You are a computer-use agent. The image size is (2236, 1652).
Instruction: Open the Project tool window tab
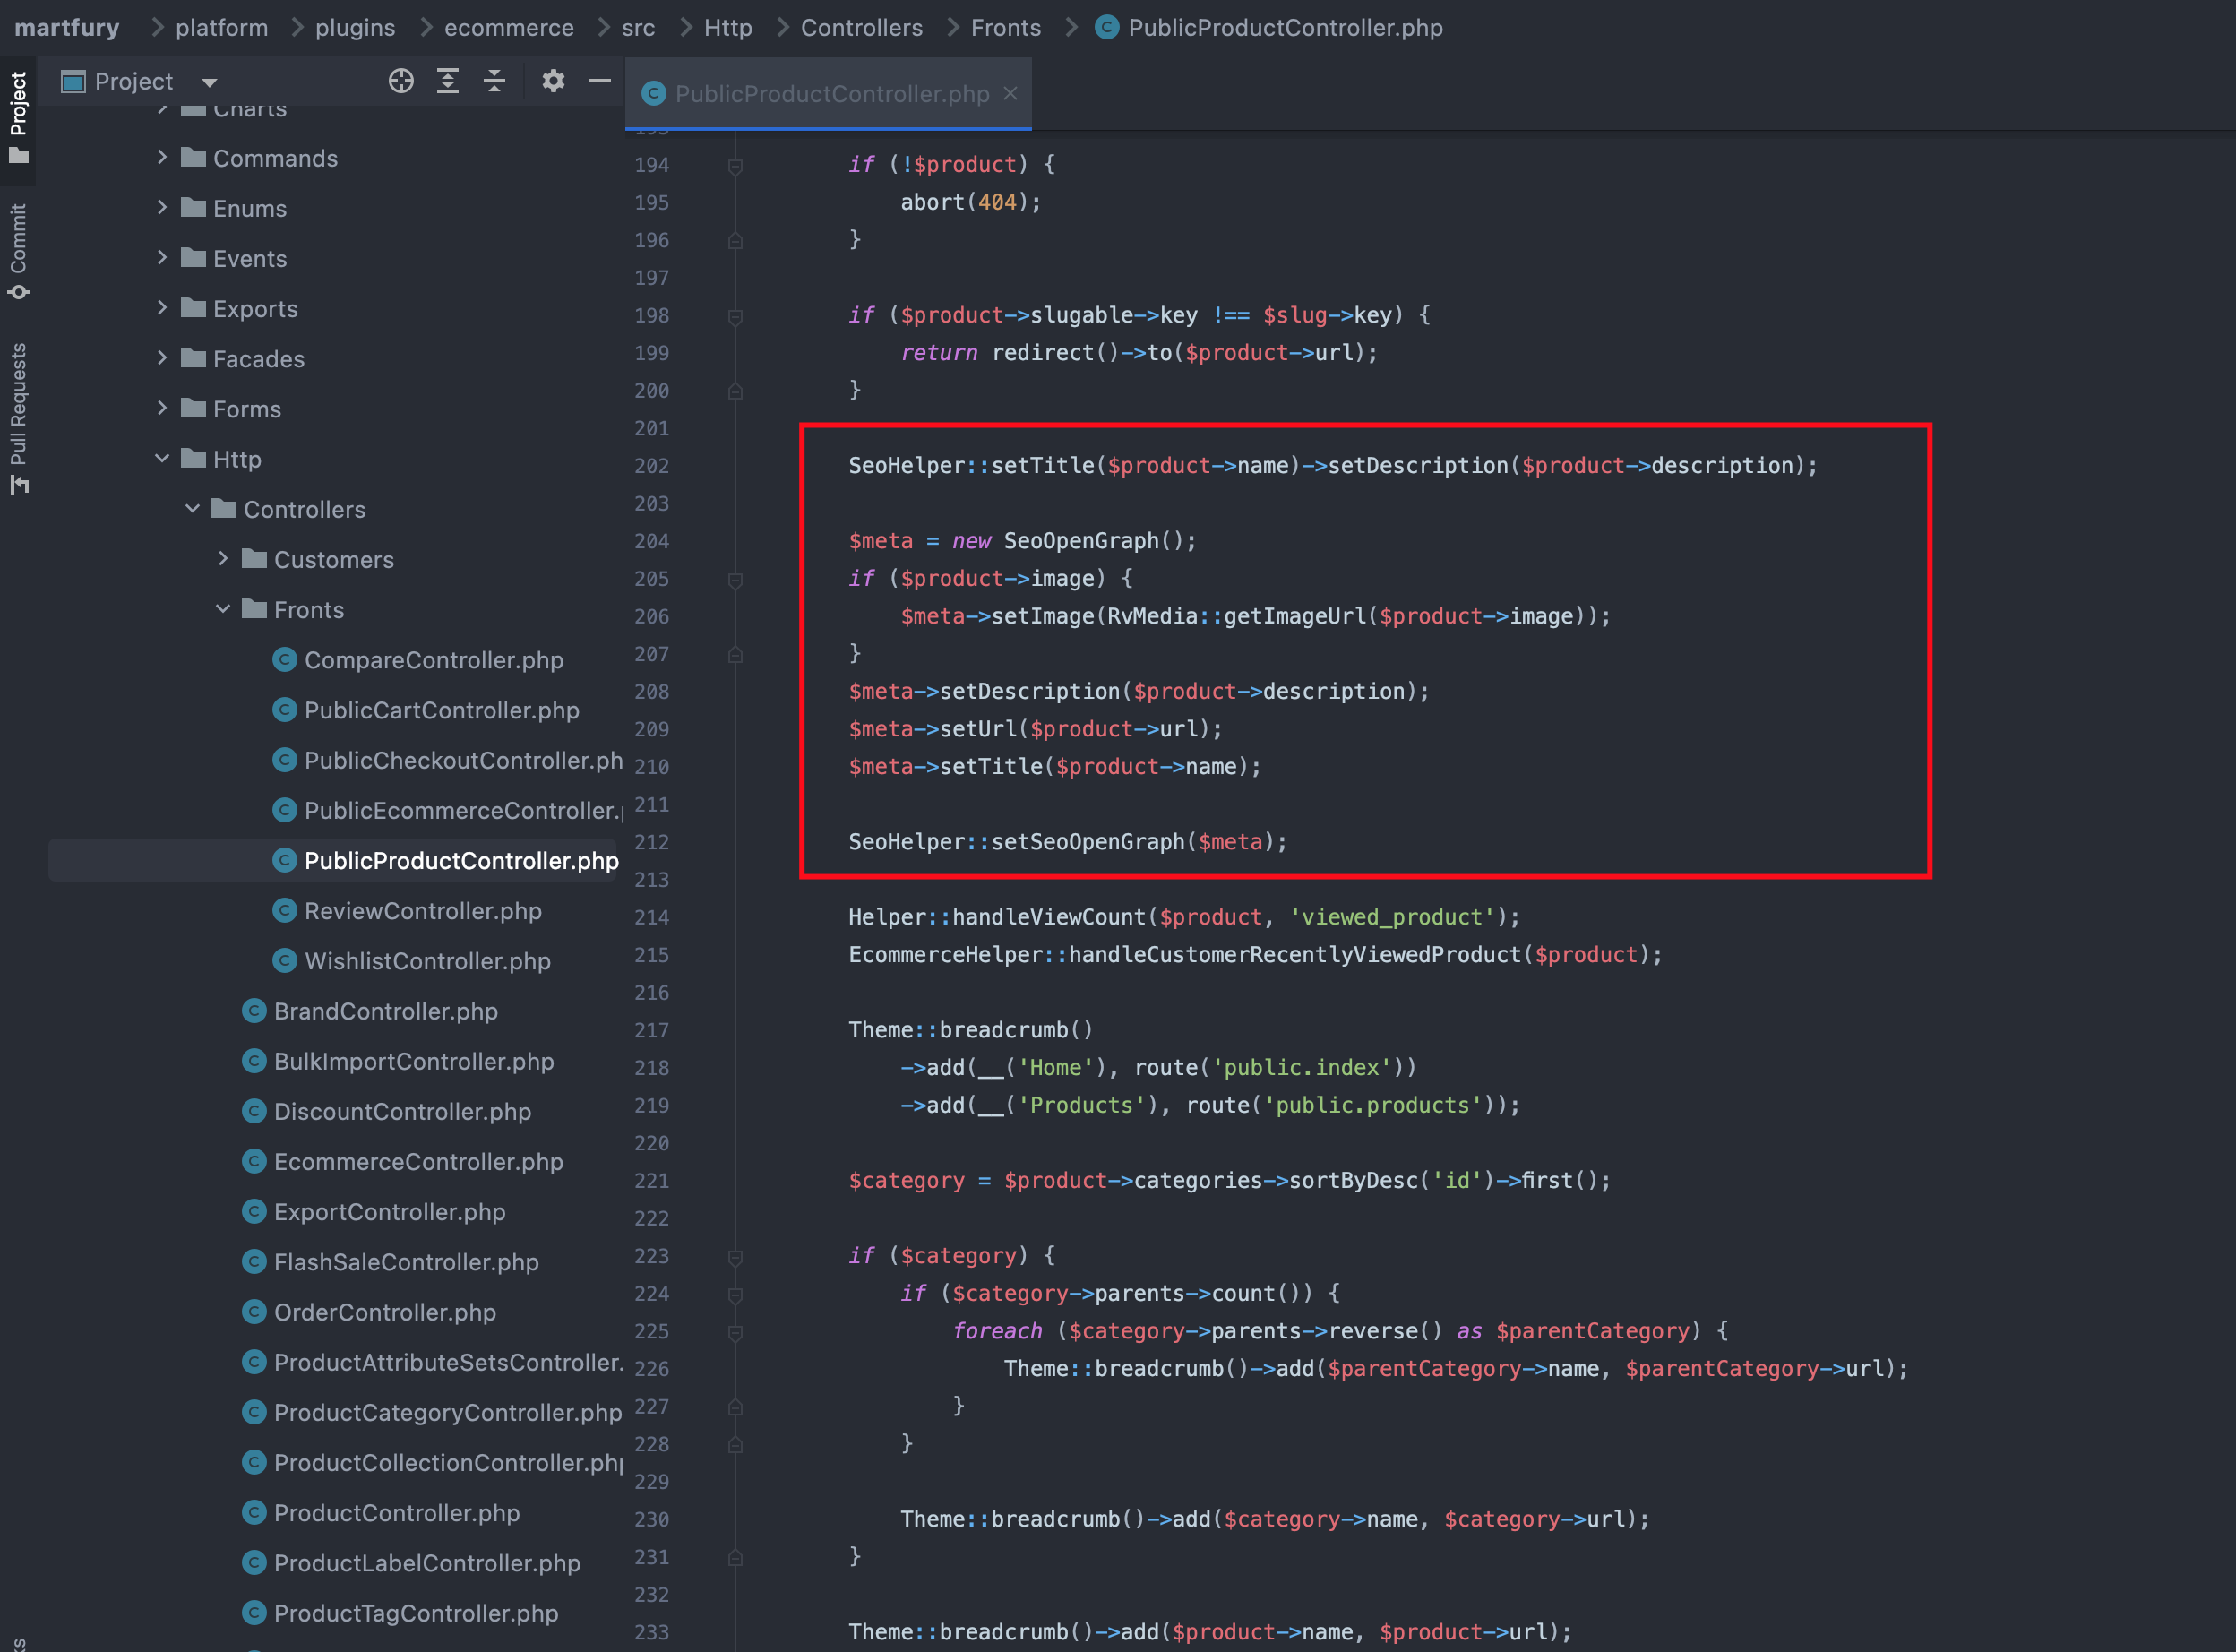18,118
